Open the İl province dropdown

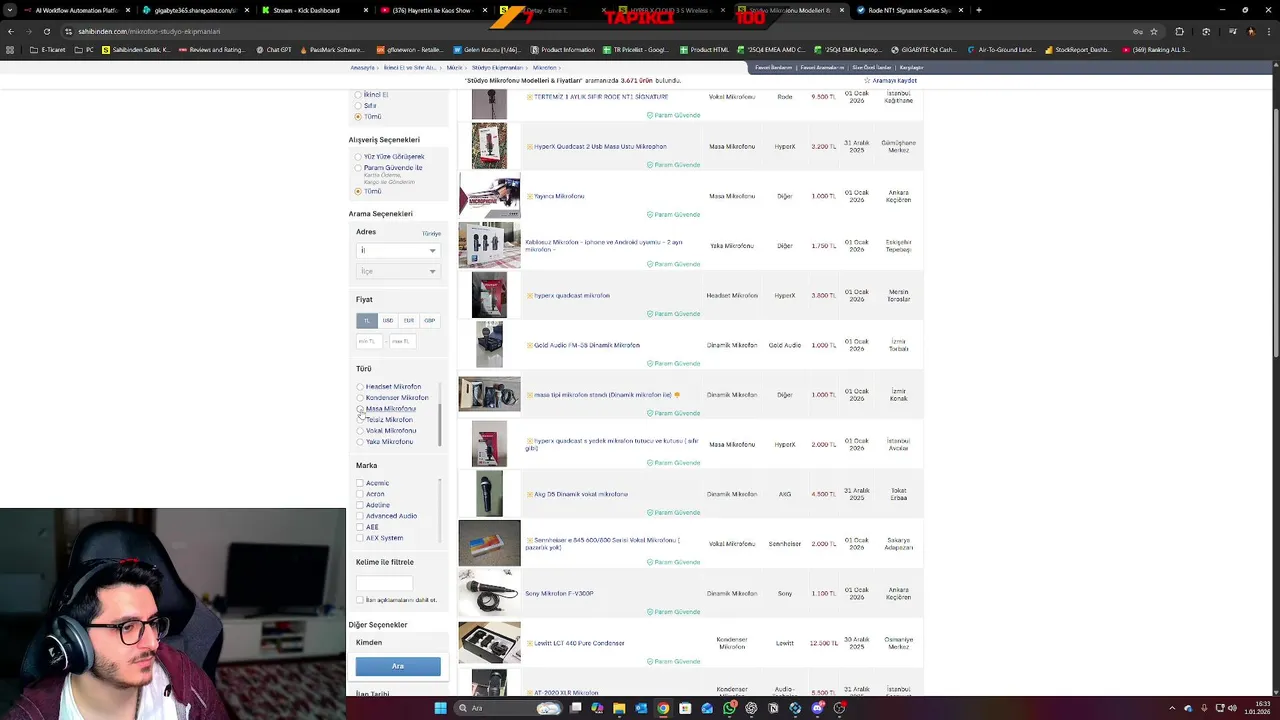pyautogui.click(x=398, y=251)
